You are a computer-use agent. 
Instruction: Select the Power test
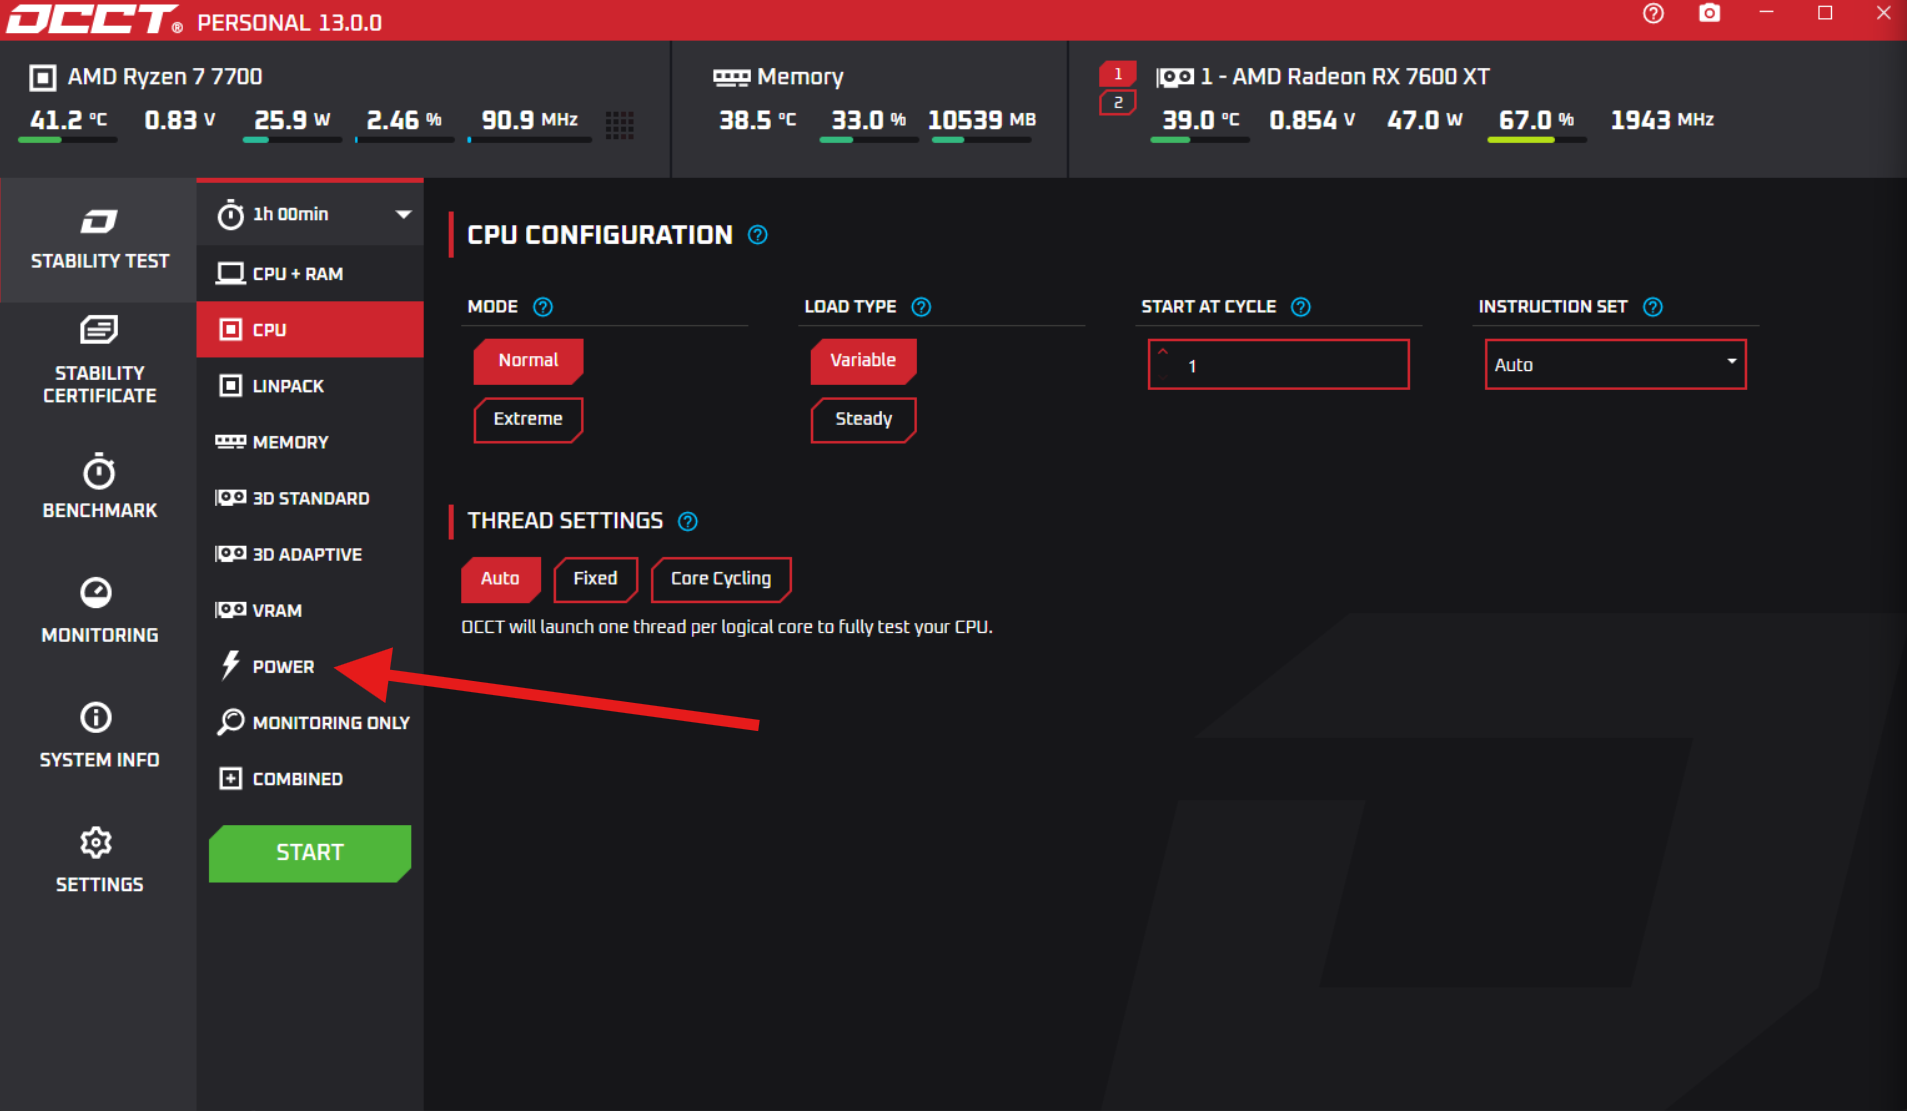click(283, 667)
